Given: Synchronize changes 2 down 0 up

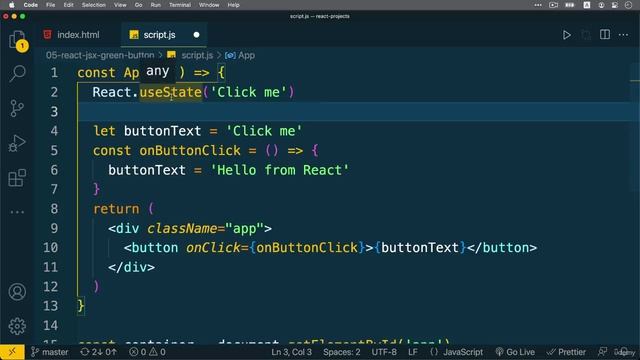Looking at the screenshot, I should tap(99, 352).
